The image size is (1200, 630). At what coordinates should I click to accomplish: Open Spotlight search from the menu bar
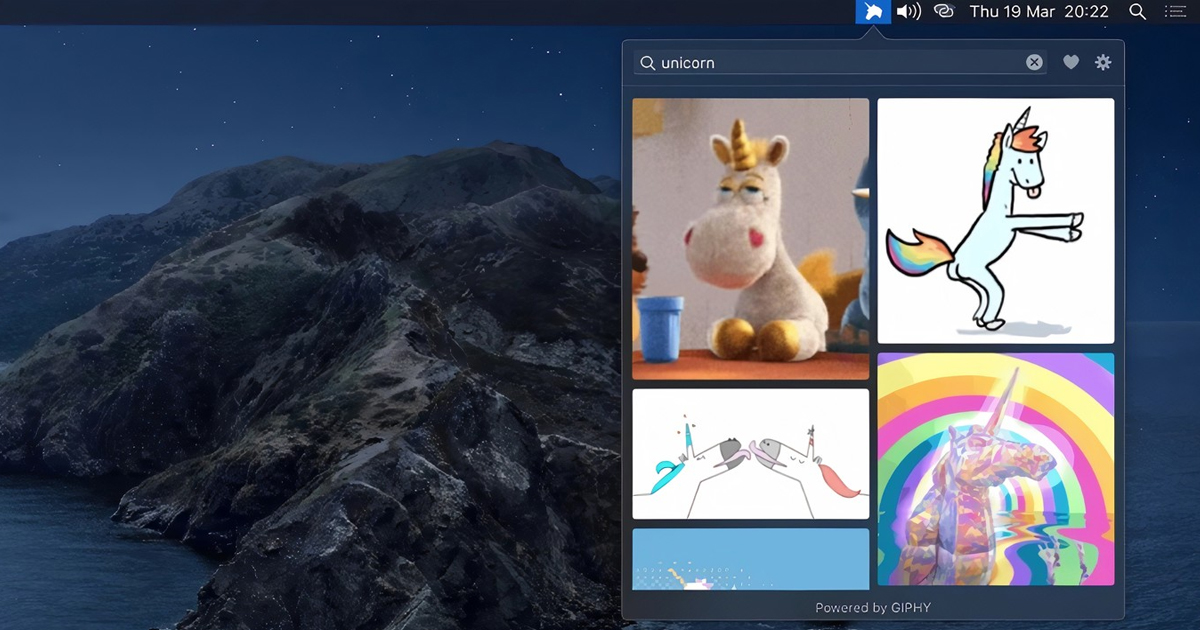pyautogui.click(x=1139, y=11)
